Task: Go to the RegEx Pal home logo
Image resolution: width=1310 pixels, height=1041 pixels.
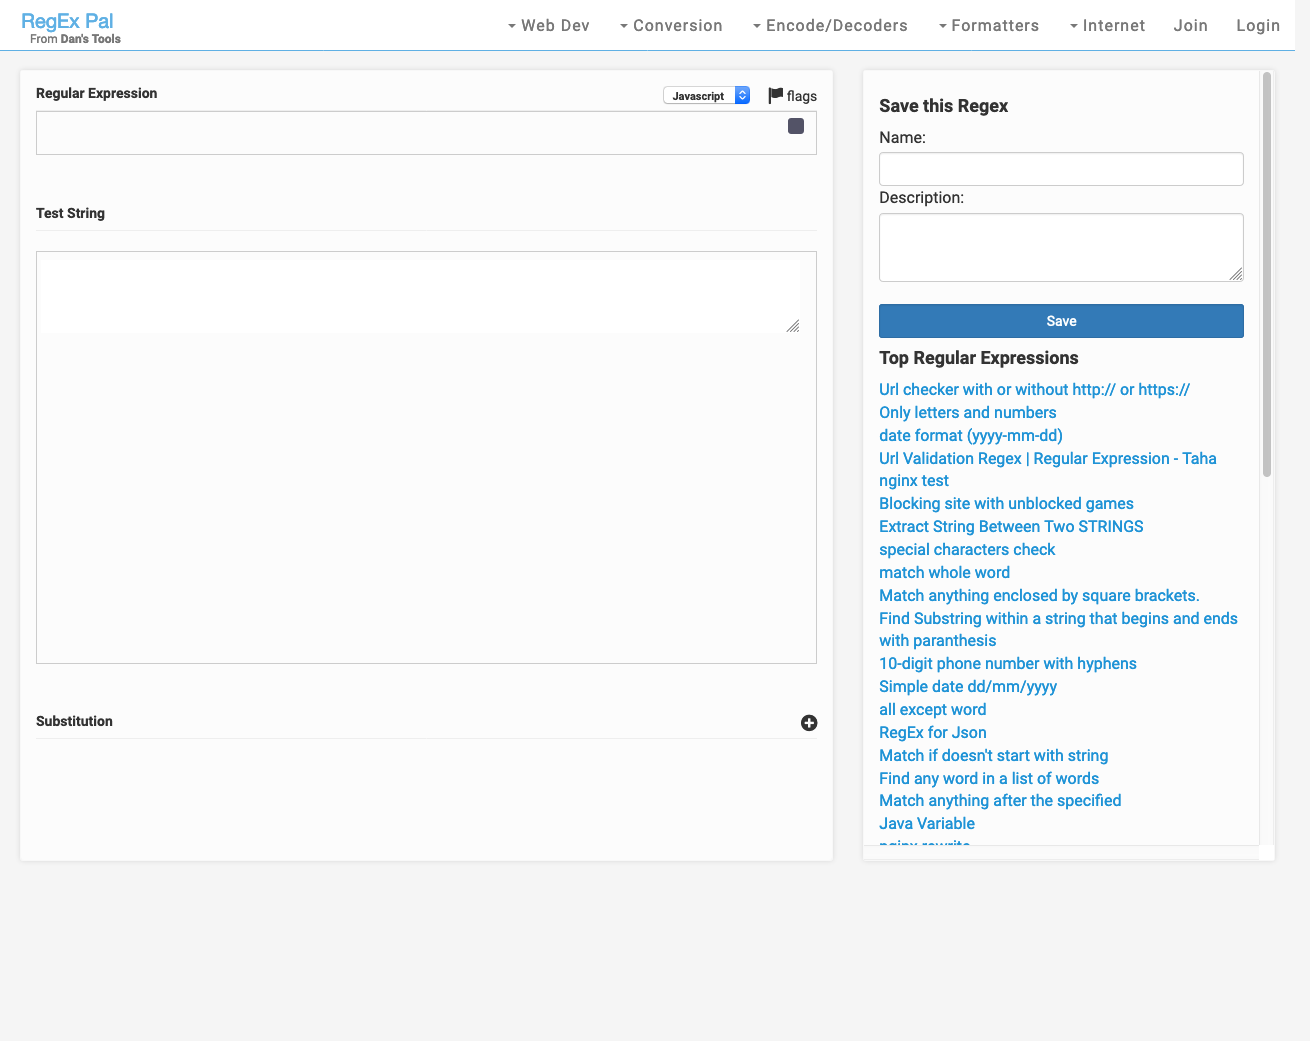Action: (67, 21)
